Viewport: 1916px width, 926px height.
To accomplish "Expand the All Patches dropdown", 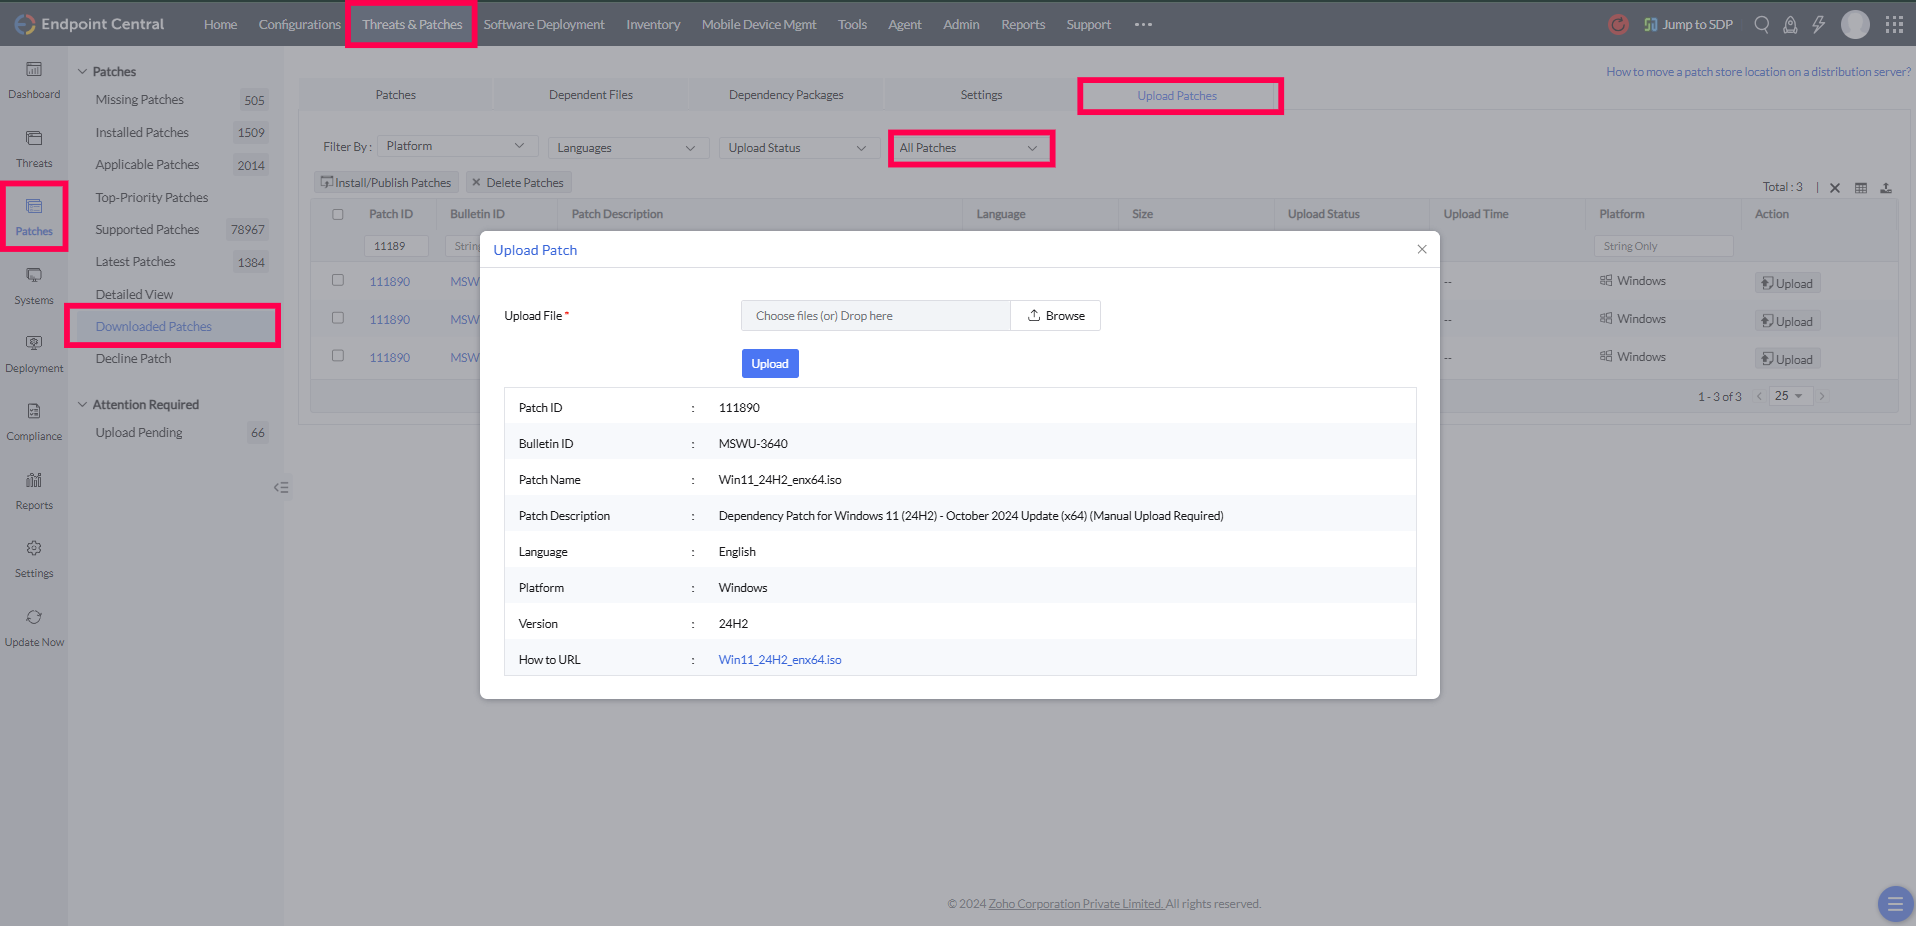I will (x=969, y=148).
